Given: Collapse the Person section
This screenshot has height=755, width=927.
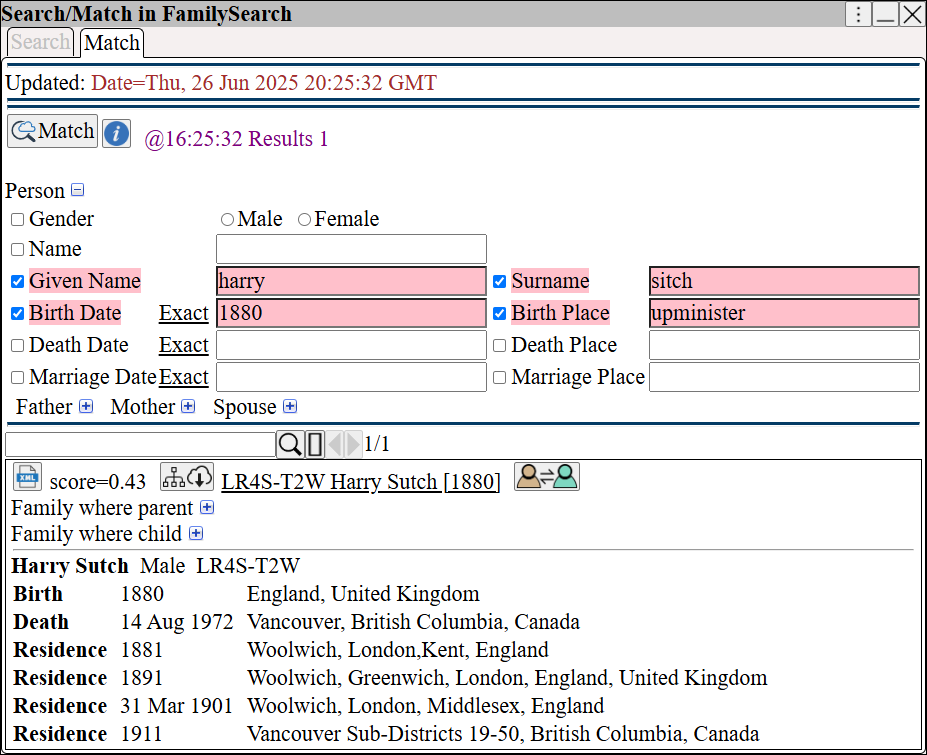Looking at the screenshot, I should coord(77,190).
